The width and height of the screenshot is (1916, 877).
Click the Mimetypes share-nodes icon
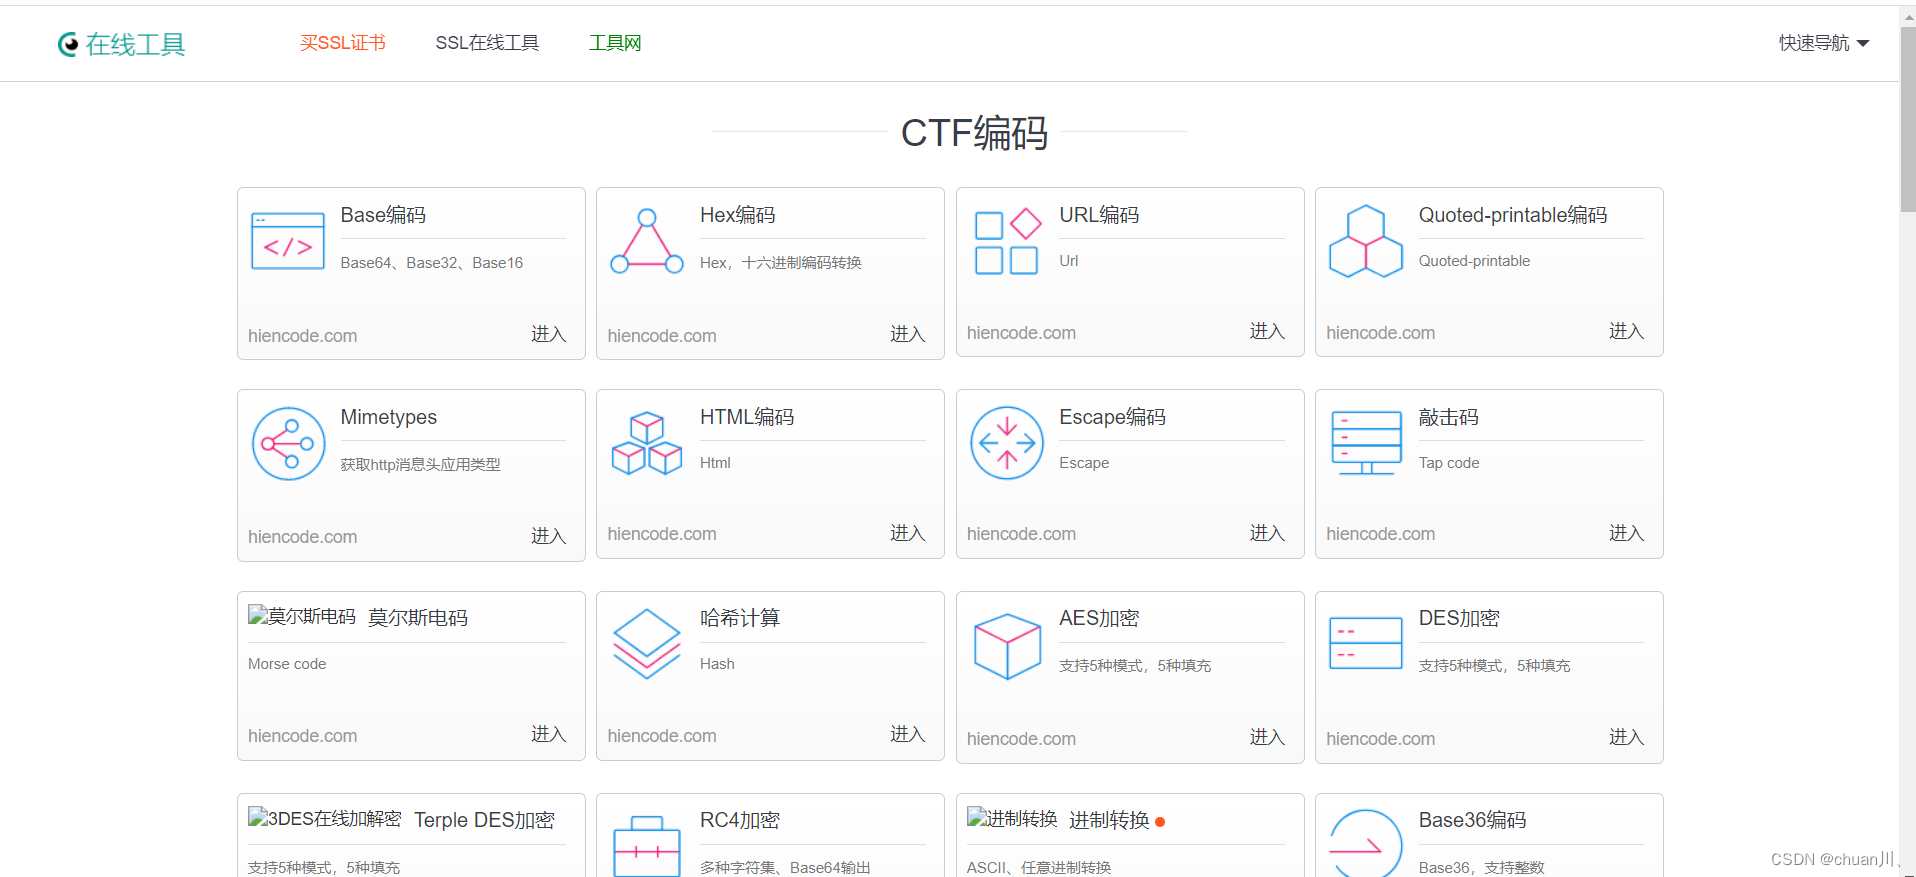tap(288, 443)
